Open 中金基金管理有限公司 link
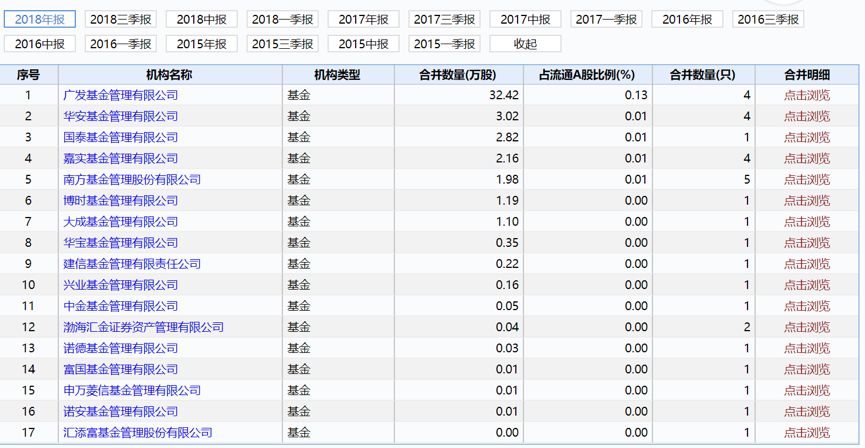Screen dimensions: 865x448 121,306
